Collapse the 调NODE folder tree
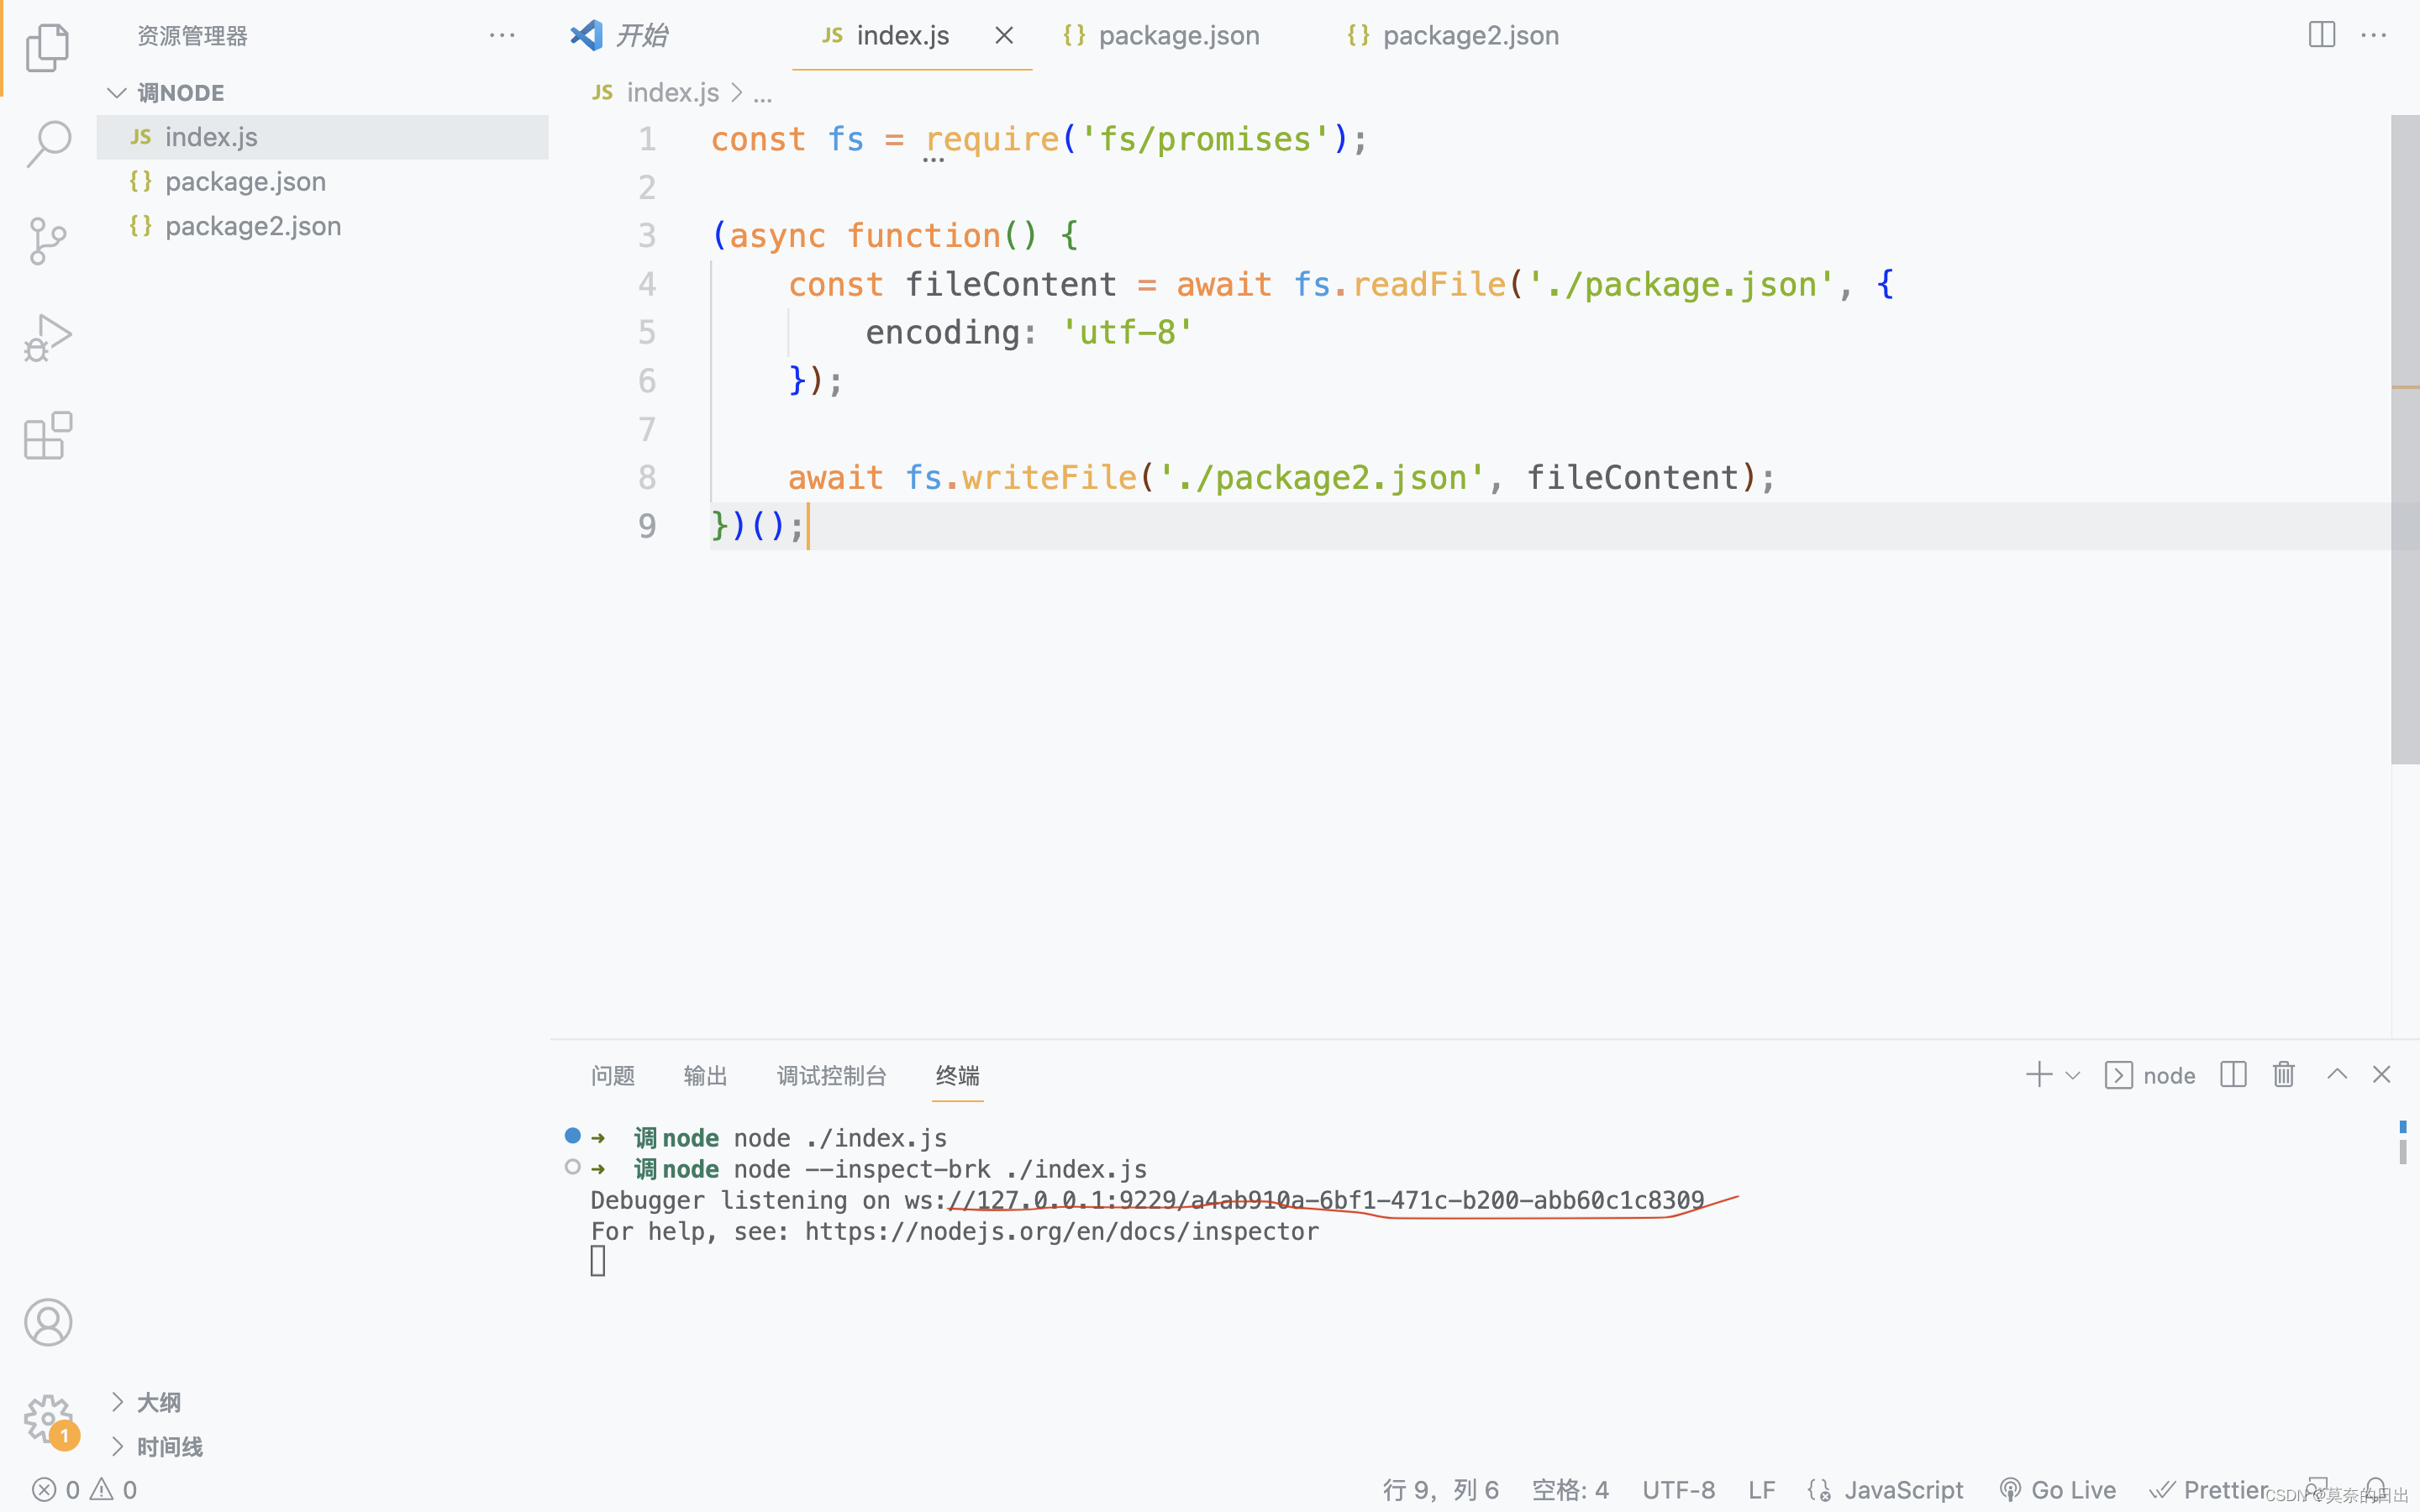Image resolution: width=2420 pixels, height=1512 pixels. [117, 93]
